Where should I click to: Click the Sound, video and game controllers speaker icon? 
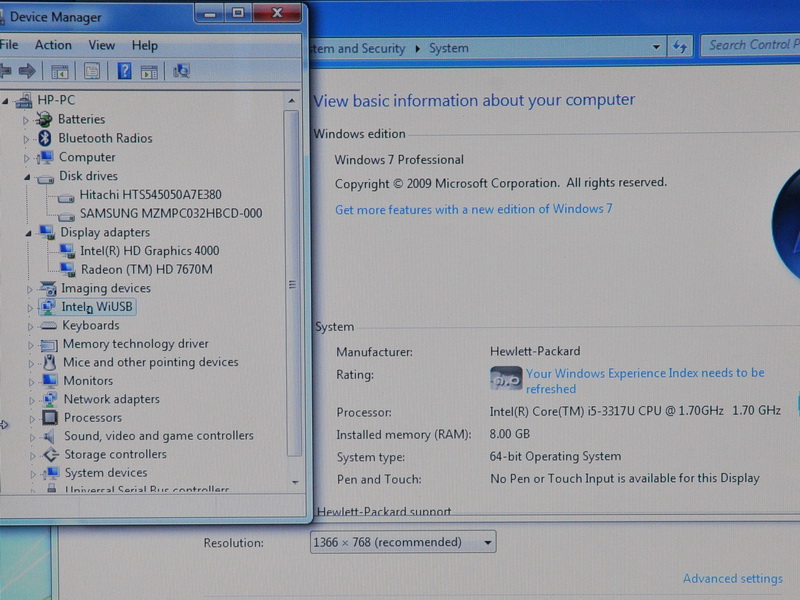(x=49, y=436)
